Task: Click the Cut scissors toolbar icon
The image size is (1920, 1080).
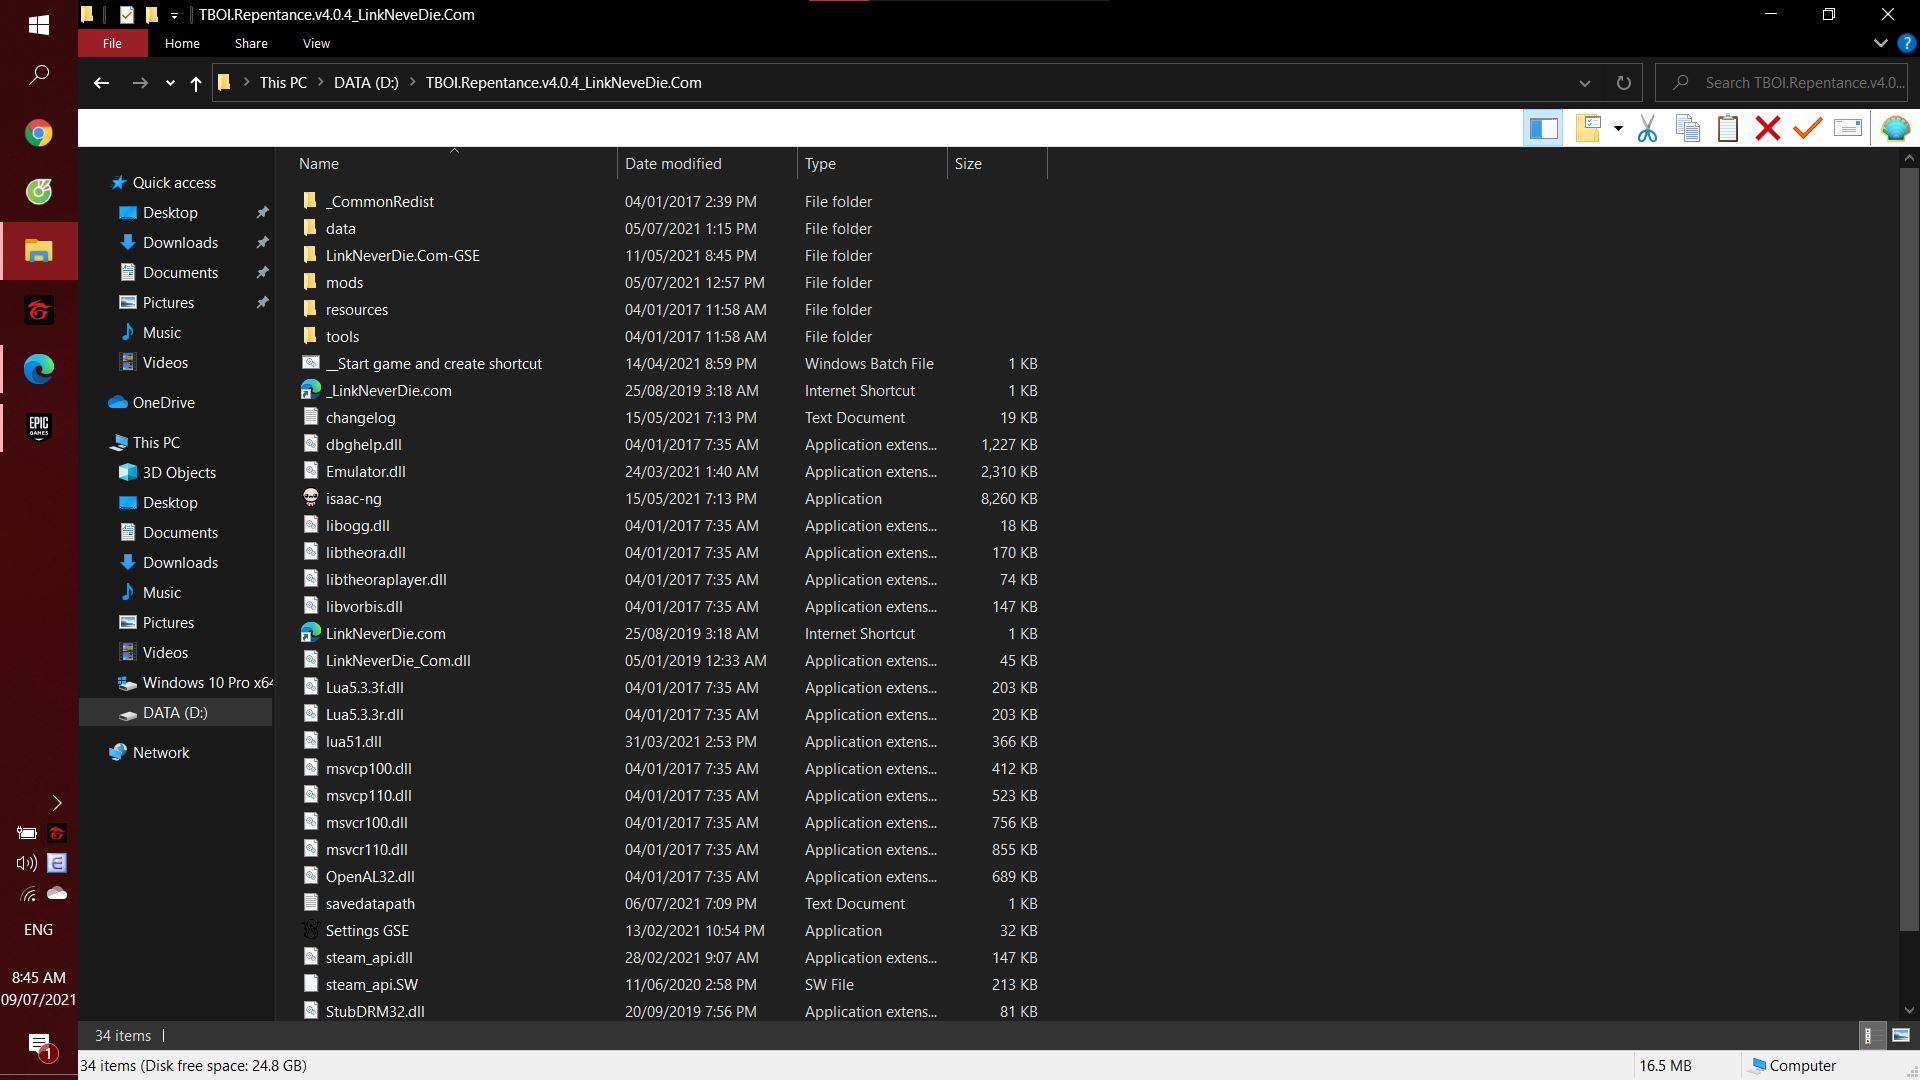Action: (1647, 129)
